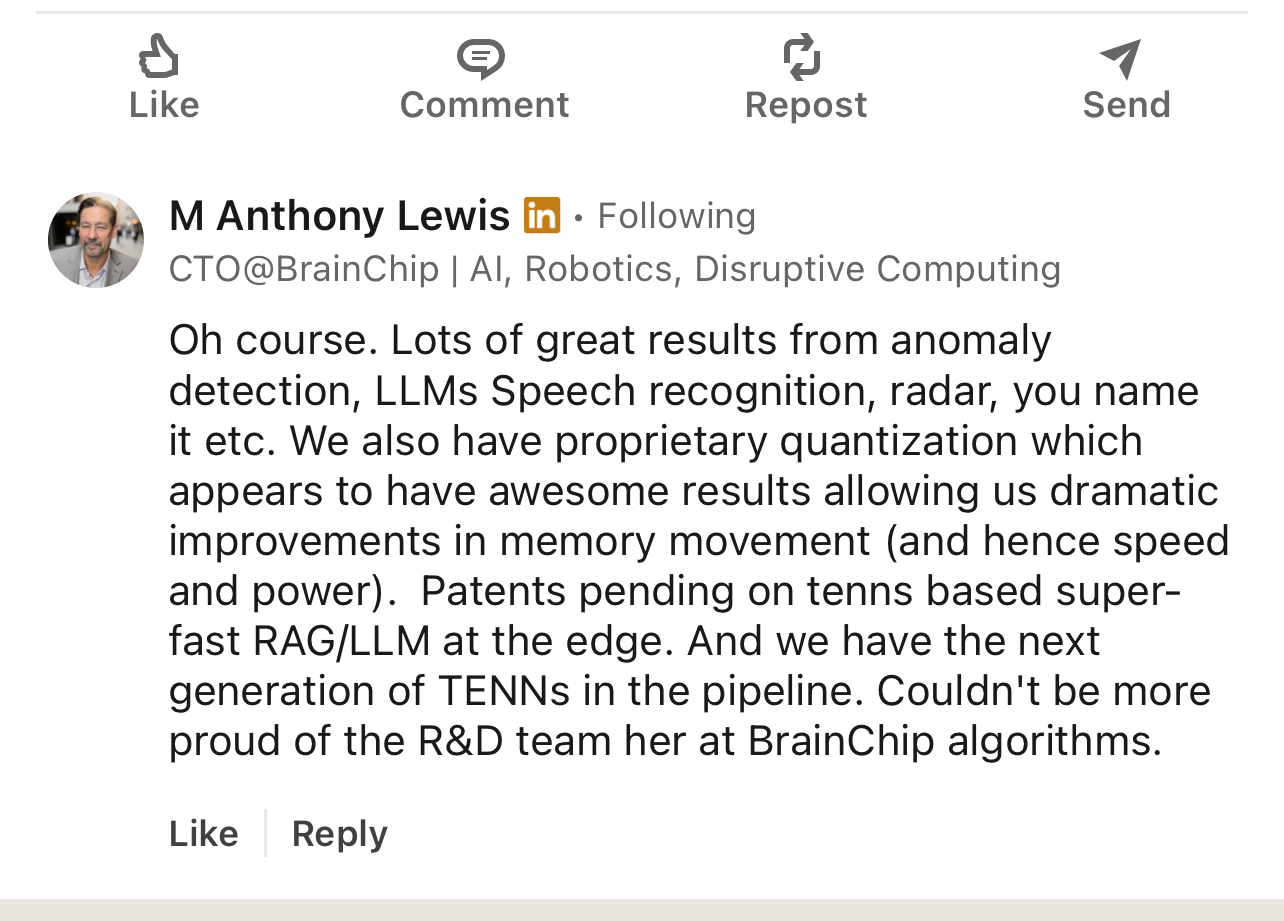1284x921 pixels.
Task: Open the M Anthony Lewis name link
Action: [x=339, y=216]
